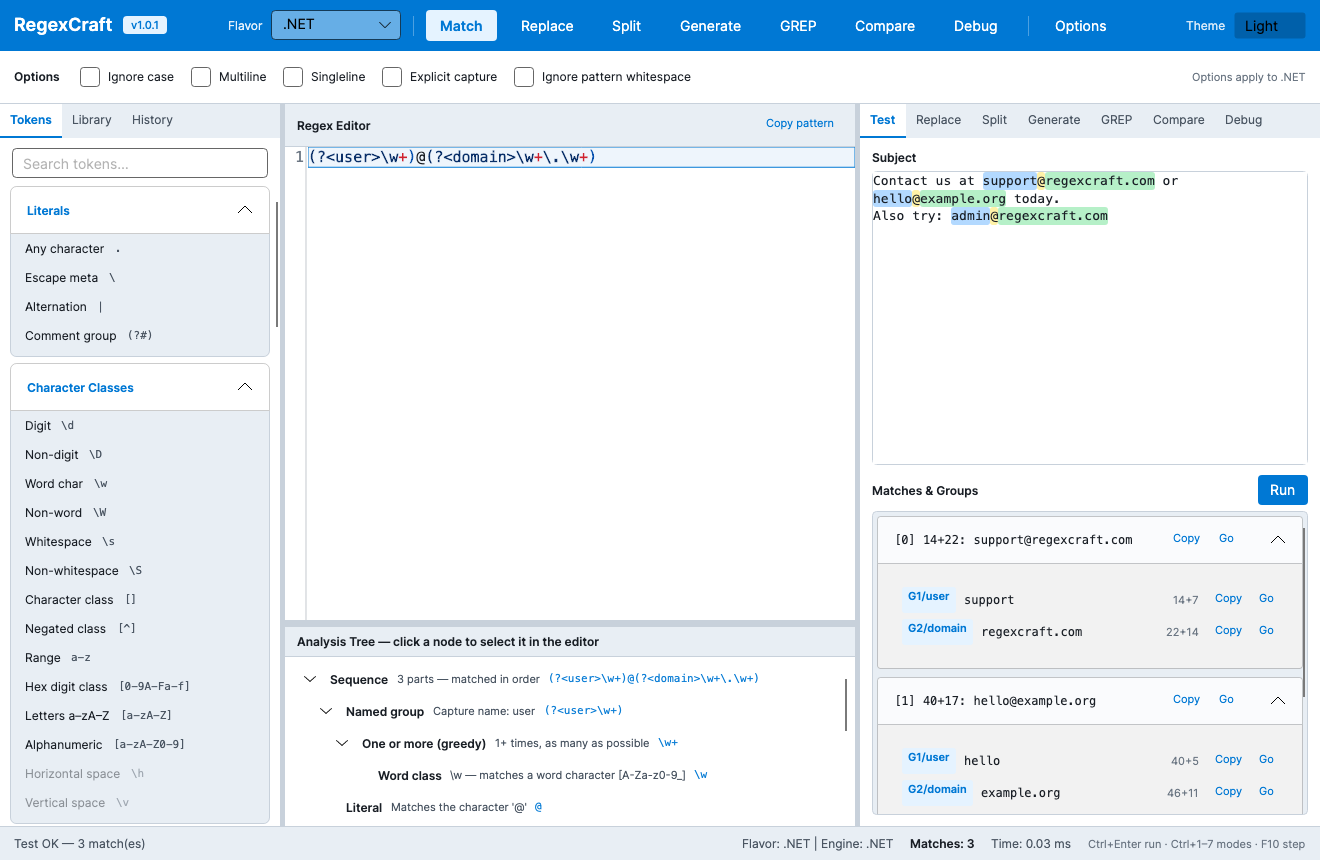The height and width of the screenshot is (860, 1320).
Task: Collapse One or more (greedy) node
Action: coord(342,743)
